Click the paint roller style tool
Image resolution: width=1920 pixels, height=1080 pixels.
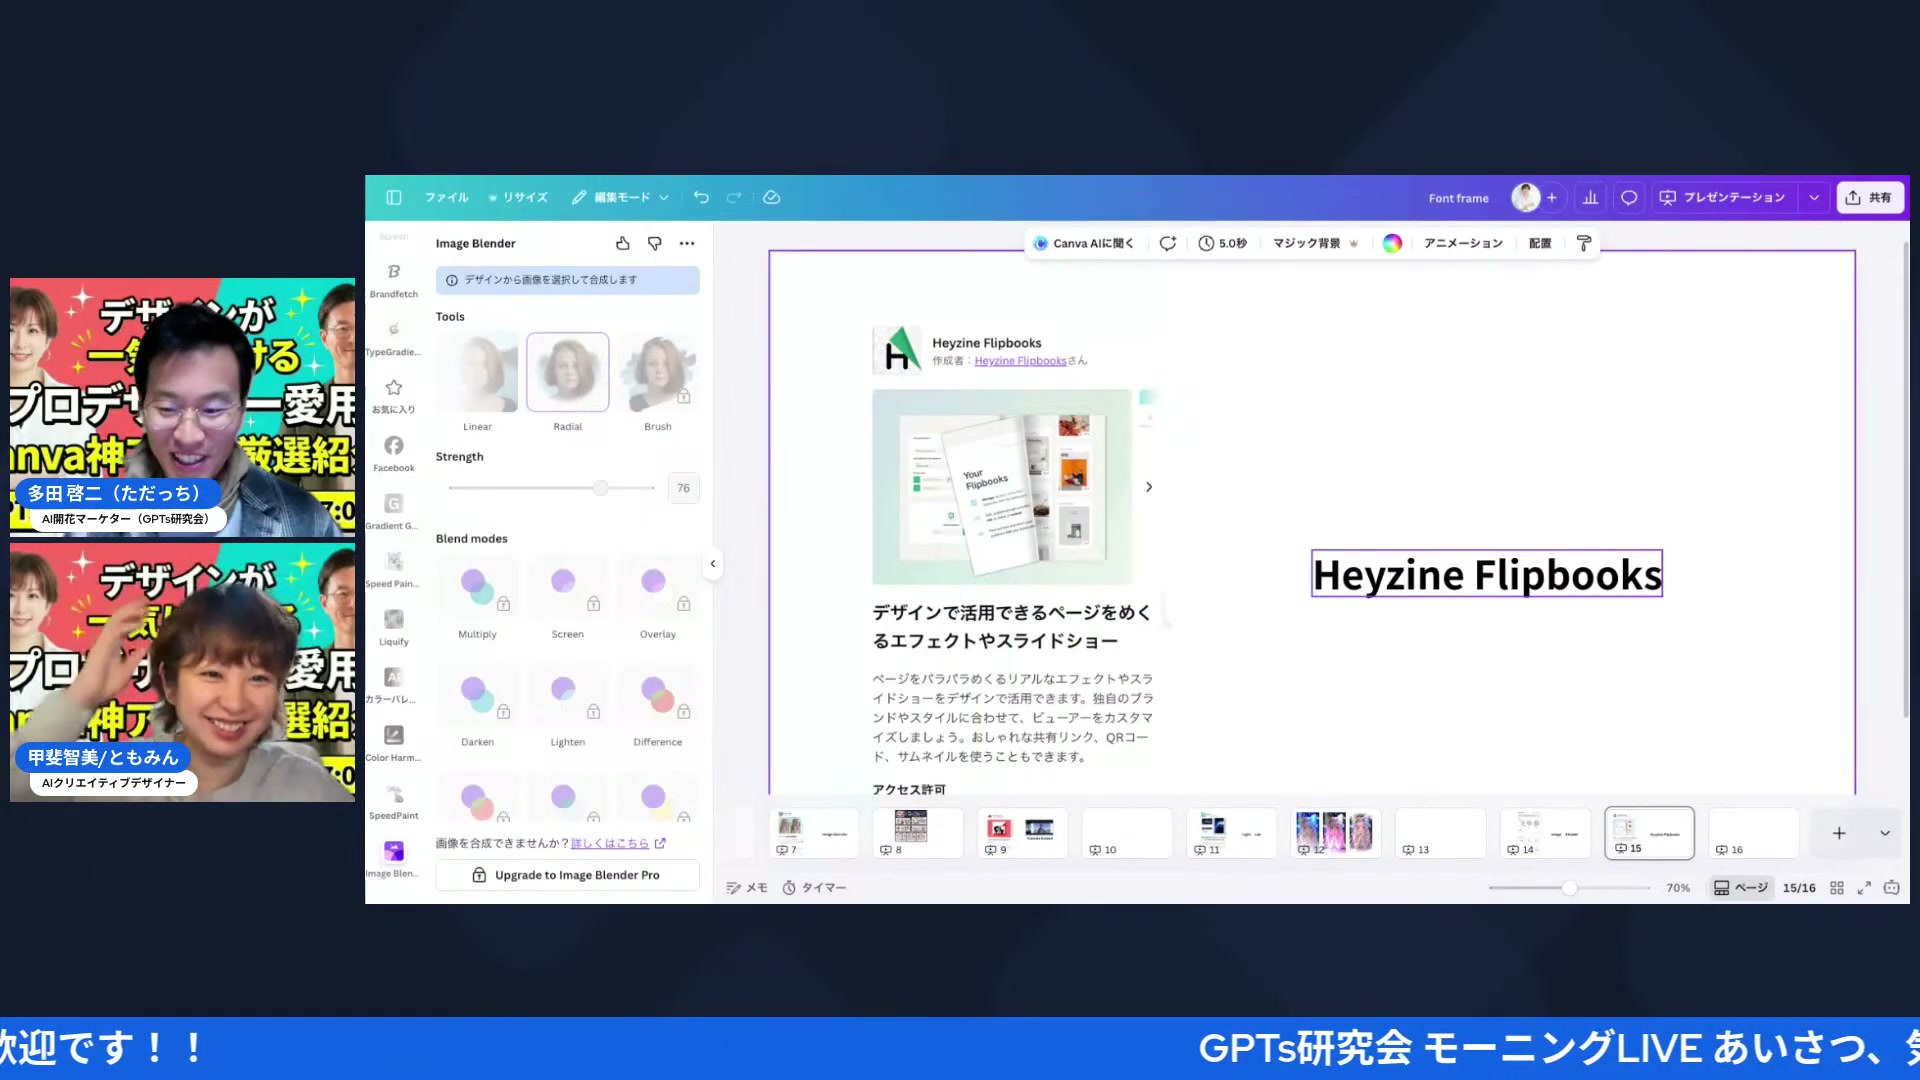click(1583, 243)
